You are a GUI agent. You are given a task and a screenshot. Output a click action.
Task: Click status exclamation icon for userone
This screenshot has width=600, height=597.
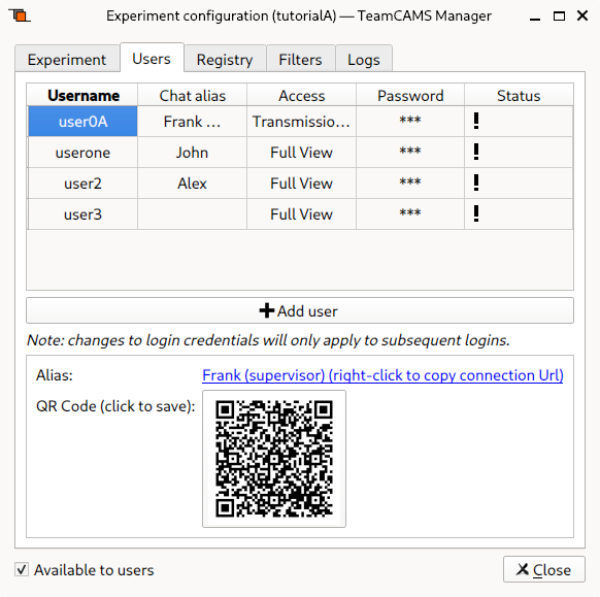point(476,152)
